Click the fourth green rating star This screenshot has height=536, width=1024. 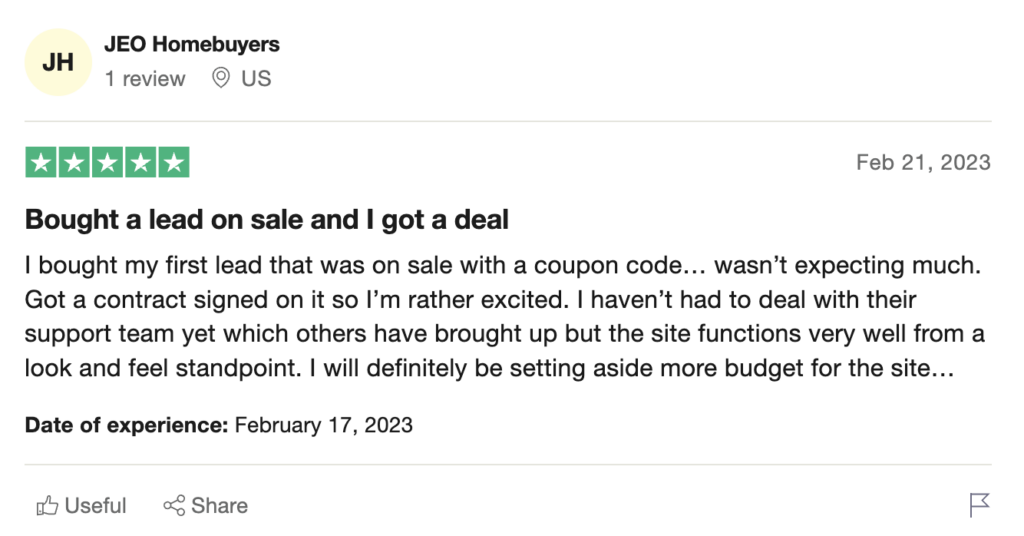[140, 162]
